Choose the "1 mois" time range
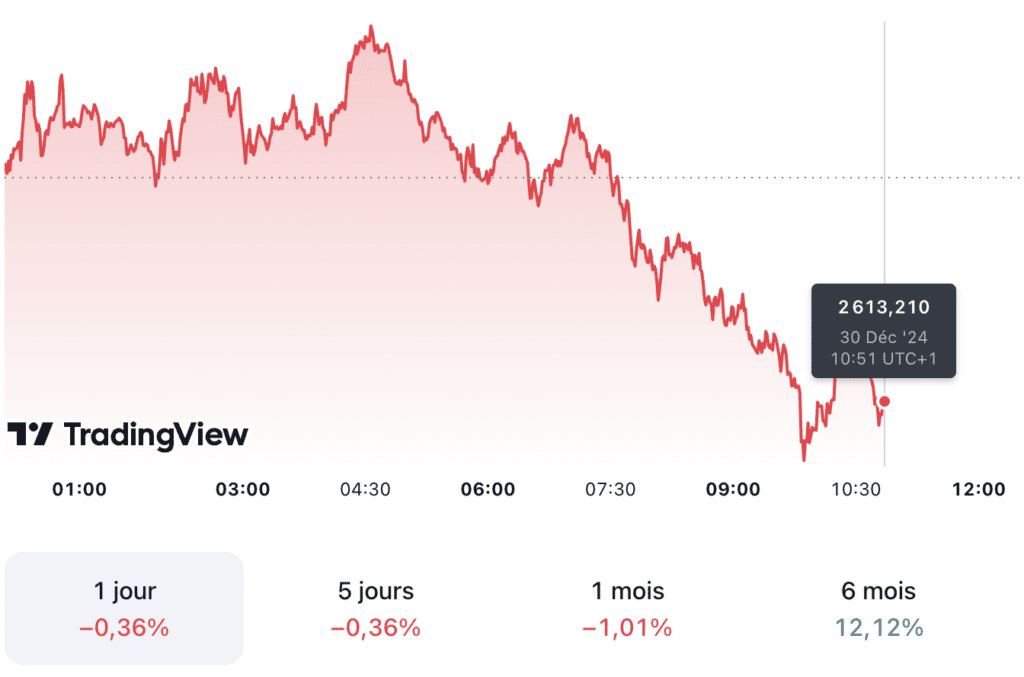Image resolution: width=1024 pixels, height=677 pixels. pos(627,608)
